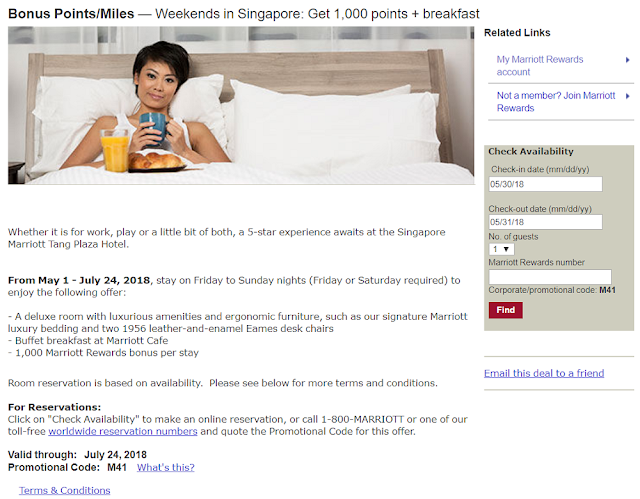Click the arrow beside Join Marriott Rewards
The image size is (640, 499).
pos(627,96)
